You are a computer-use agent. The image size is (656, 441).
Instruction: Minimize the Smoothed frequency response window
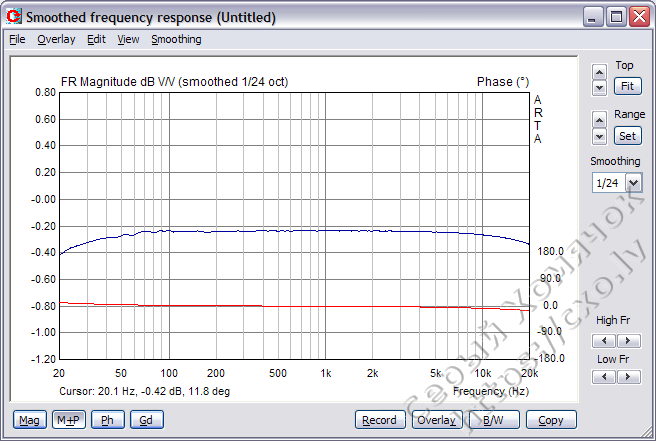coord(593,17)
